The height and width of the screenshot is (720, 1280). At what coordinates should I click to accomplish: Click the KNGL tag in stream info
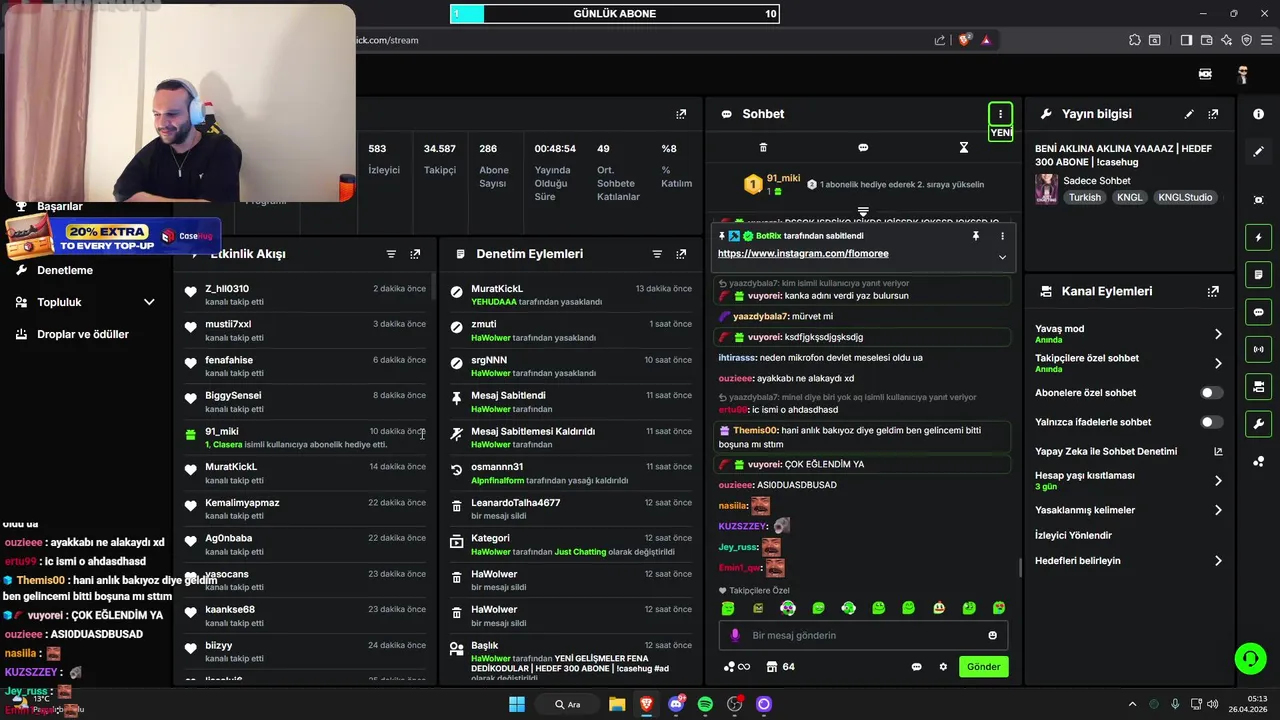pos(1129,197)
